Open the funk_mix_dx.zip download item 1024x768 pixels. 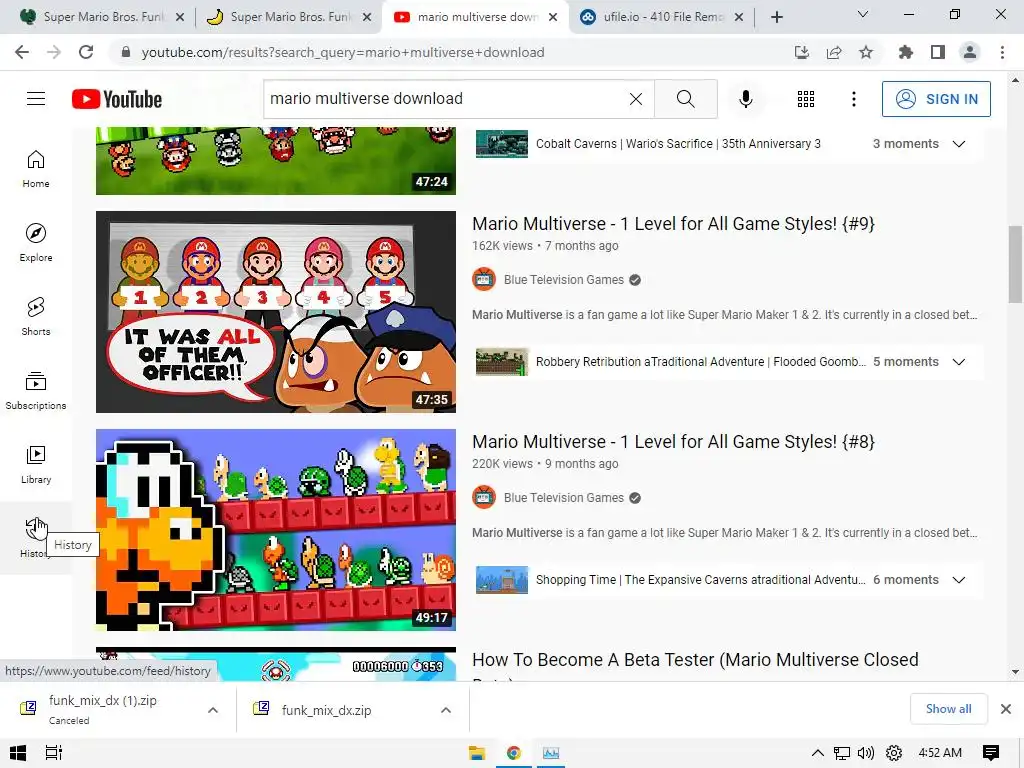coord(327,710)
